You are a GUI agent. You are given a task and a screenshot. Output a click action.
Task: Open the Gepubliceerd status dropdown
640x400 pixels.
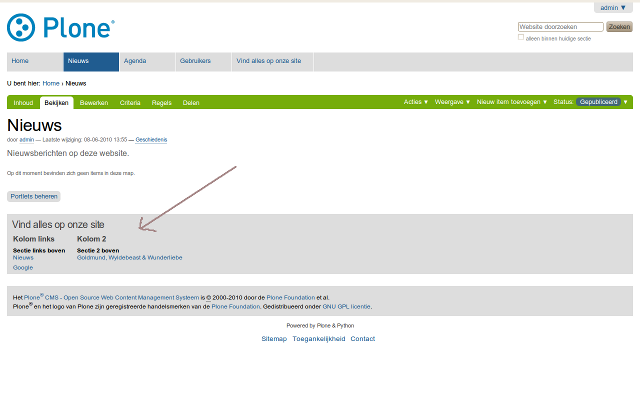(x=601, y=102)
